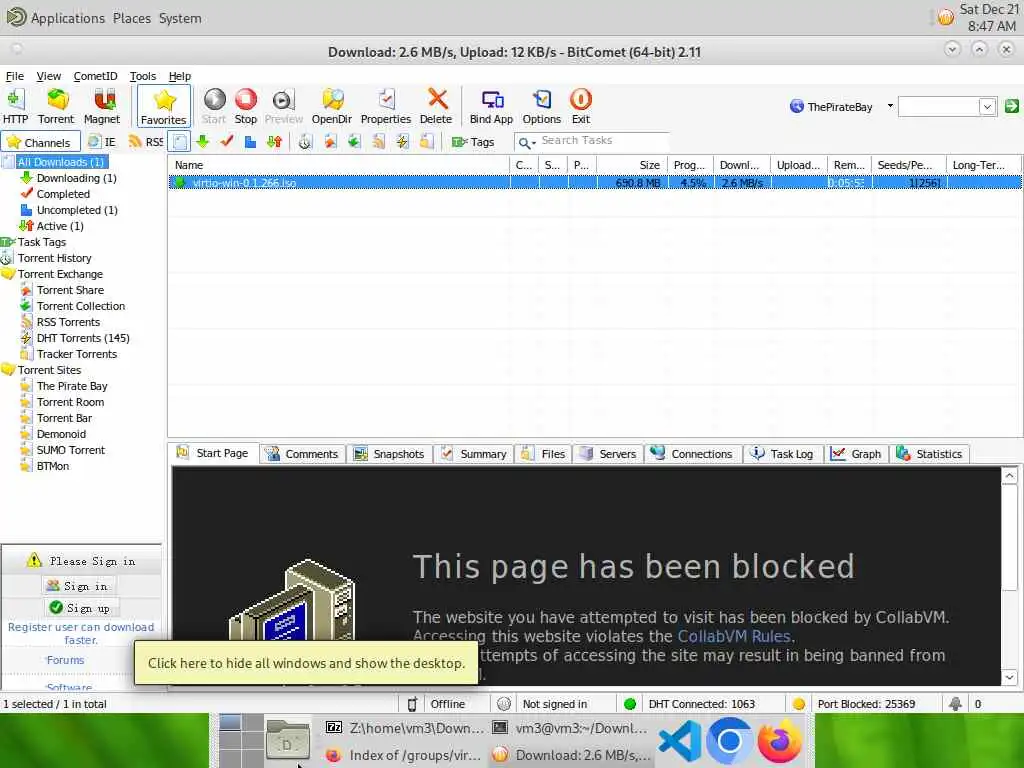The image size is (1024, 768).
Task: Filter by Downloading with green arrow icon
Action: coord(202,142)
